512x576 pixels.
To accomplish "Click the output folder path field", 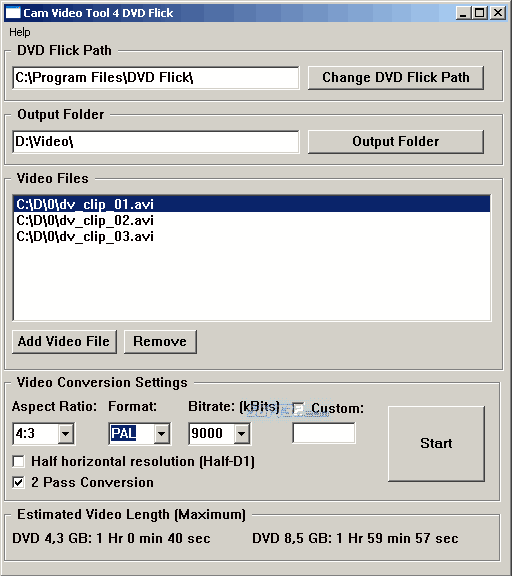I will click(x=156, y=141).
